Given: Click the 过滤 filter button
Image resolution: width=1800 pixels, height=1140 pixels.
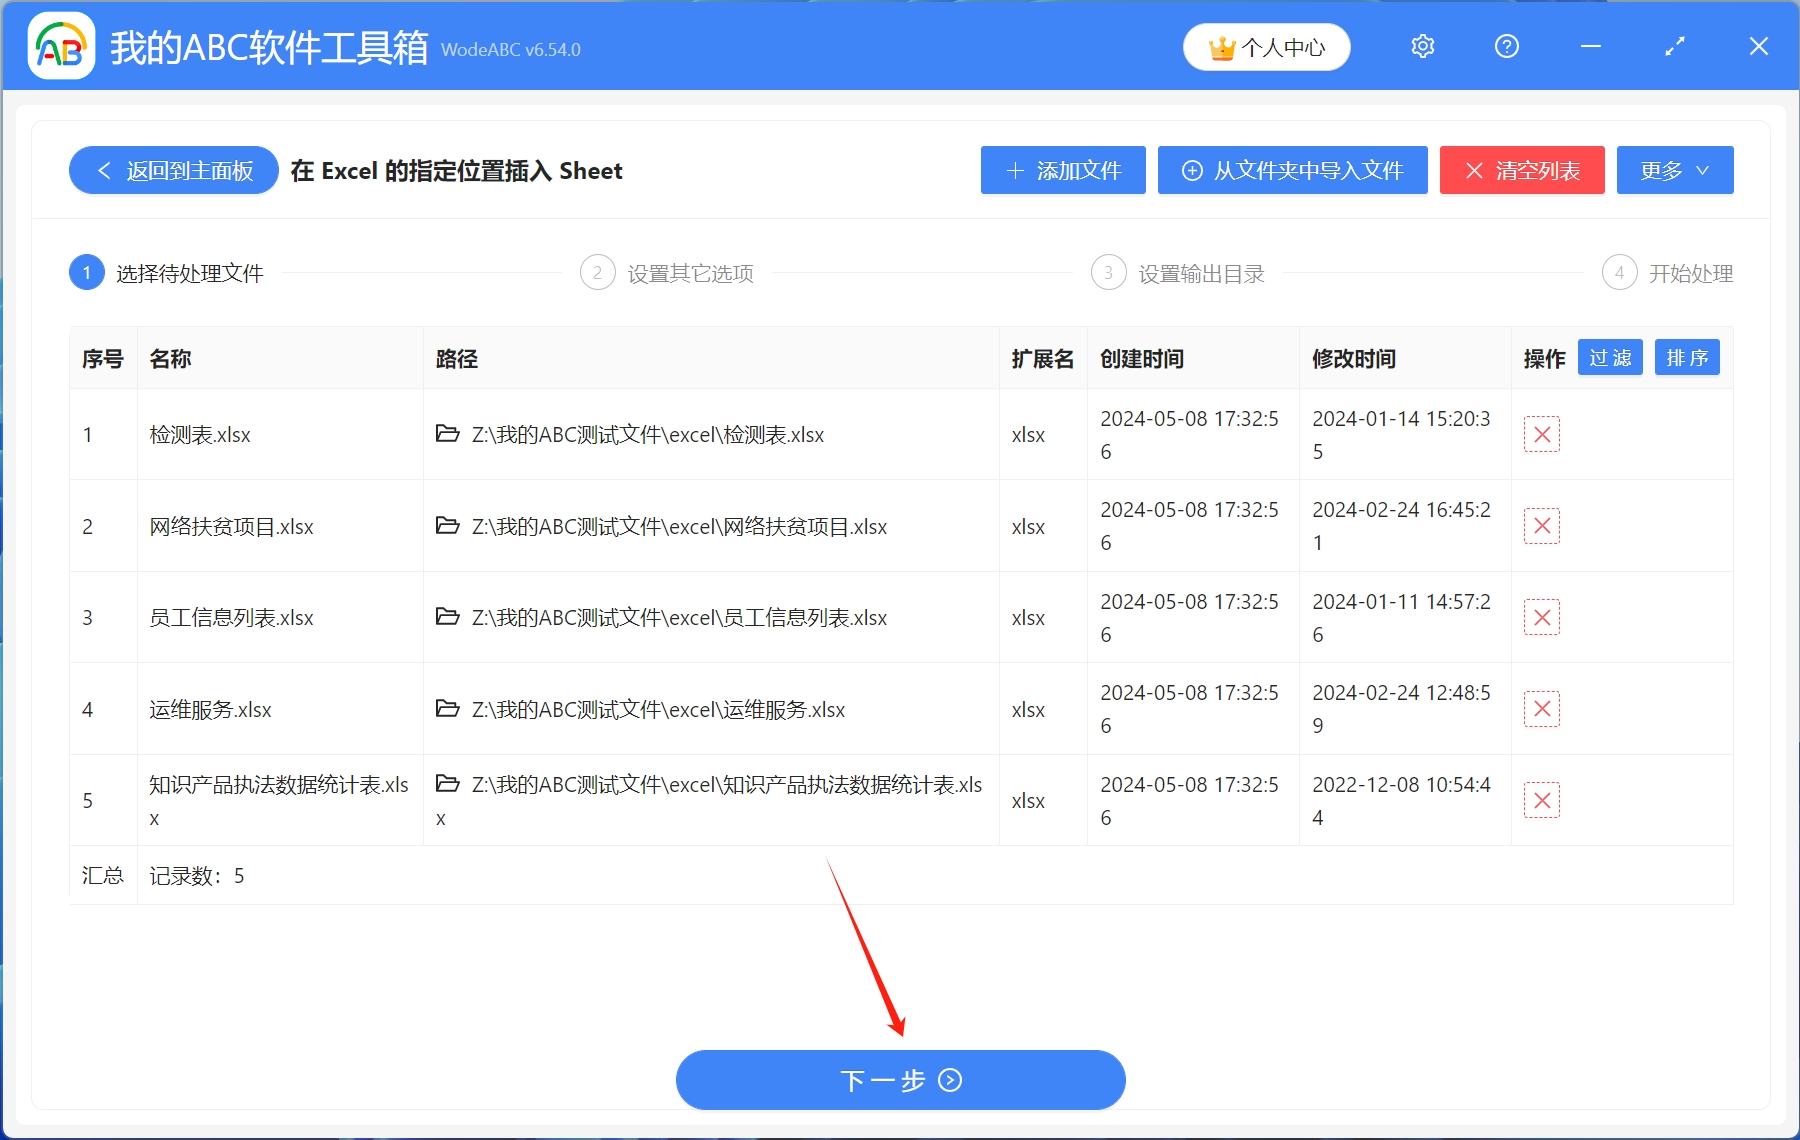Looking at the screenshot, I should click(1610, 358).
